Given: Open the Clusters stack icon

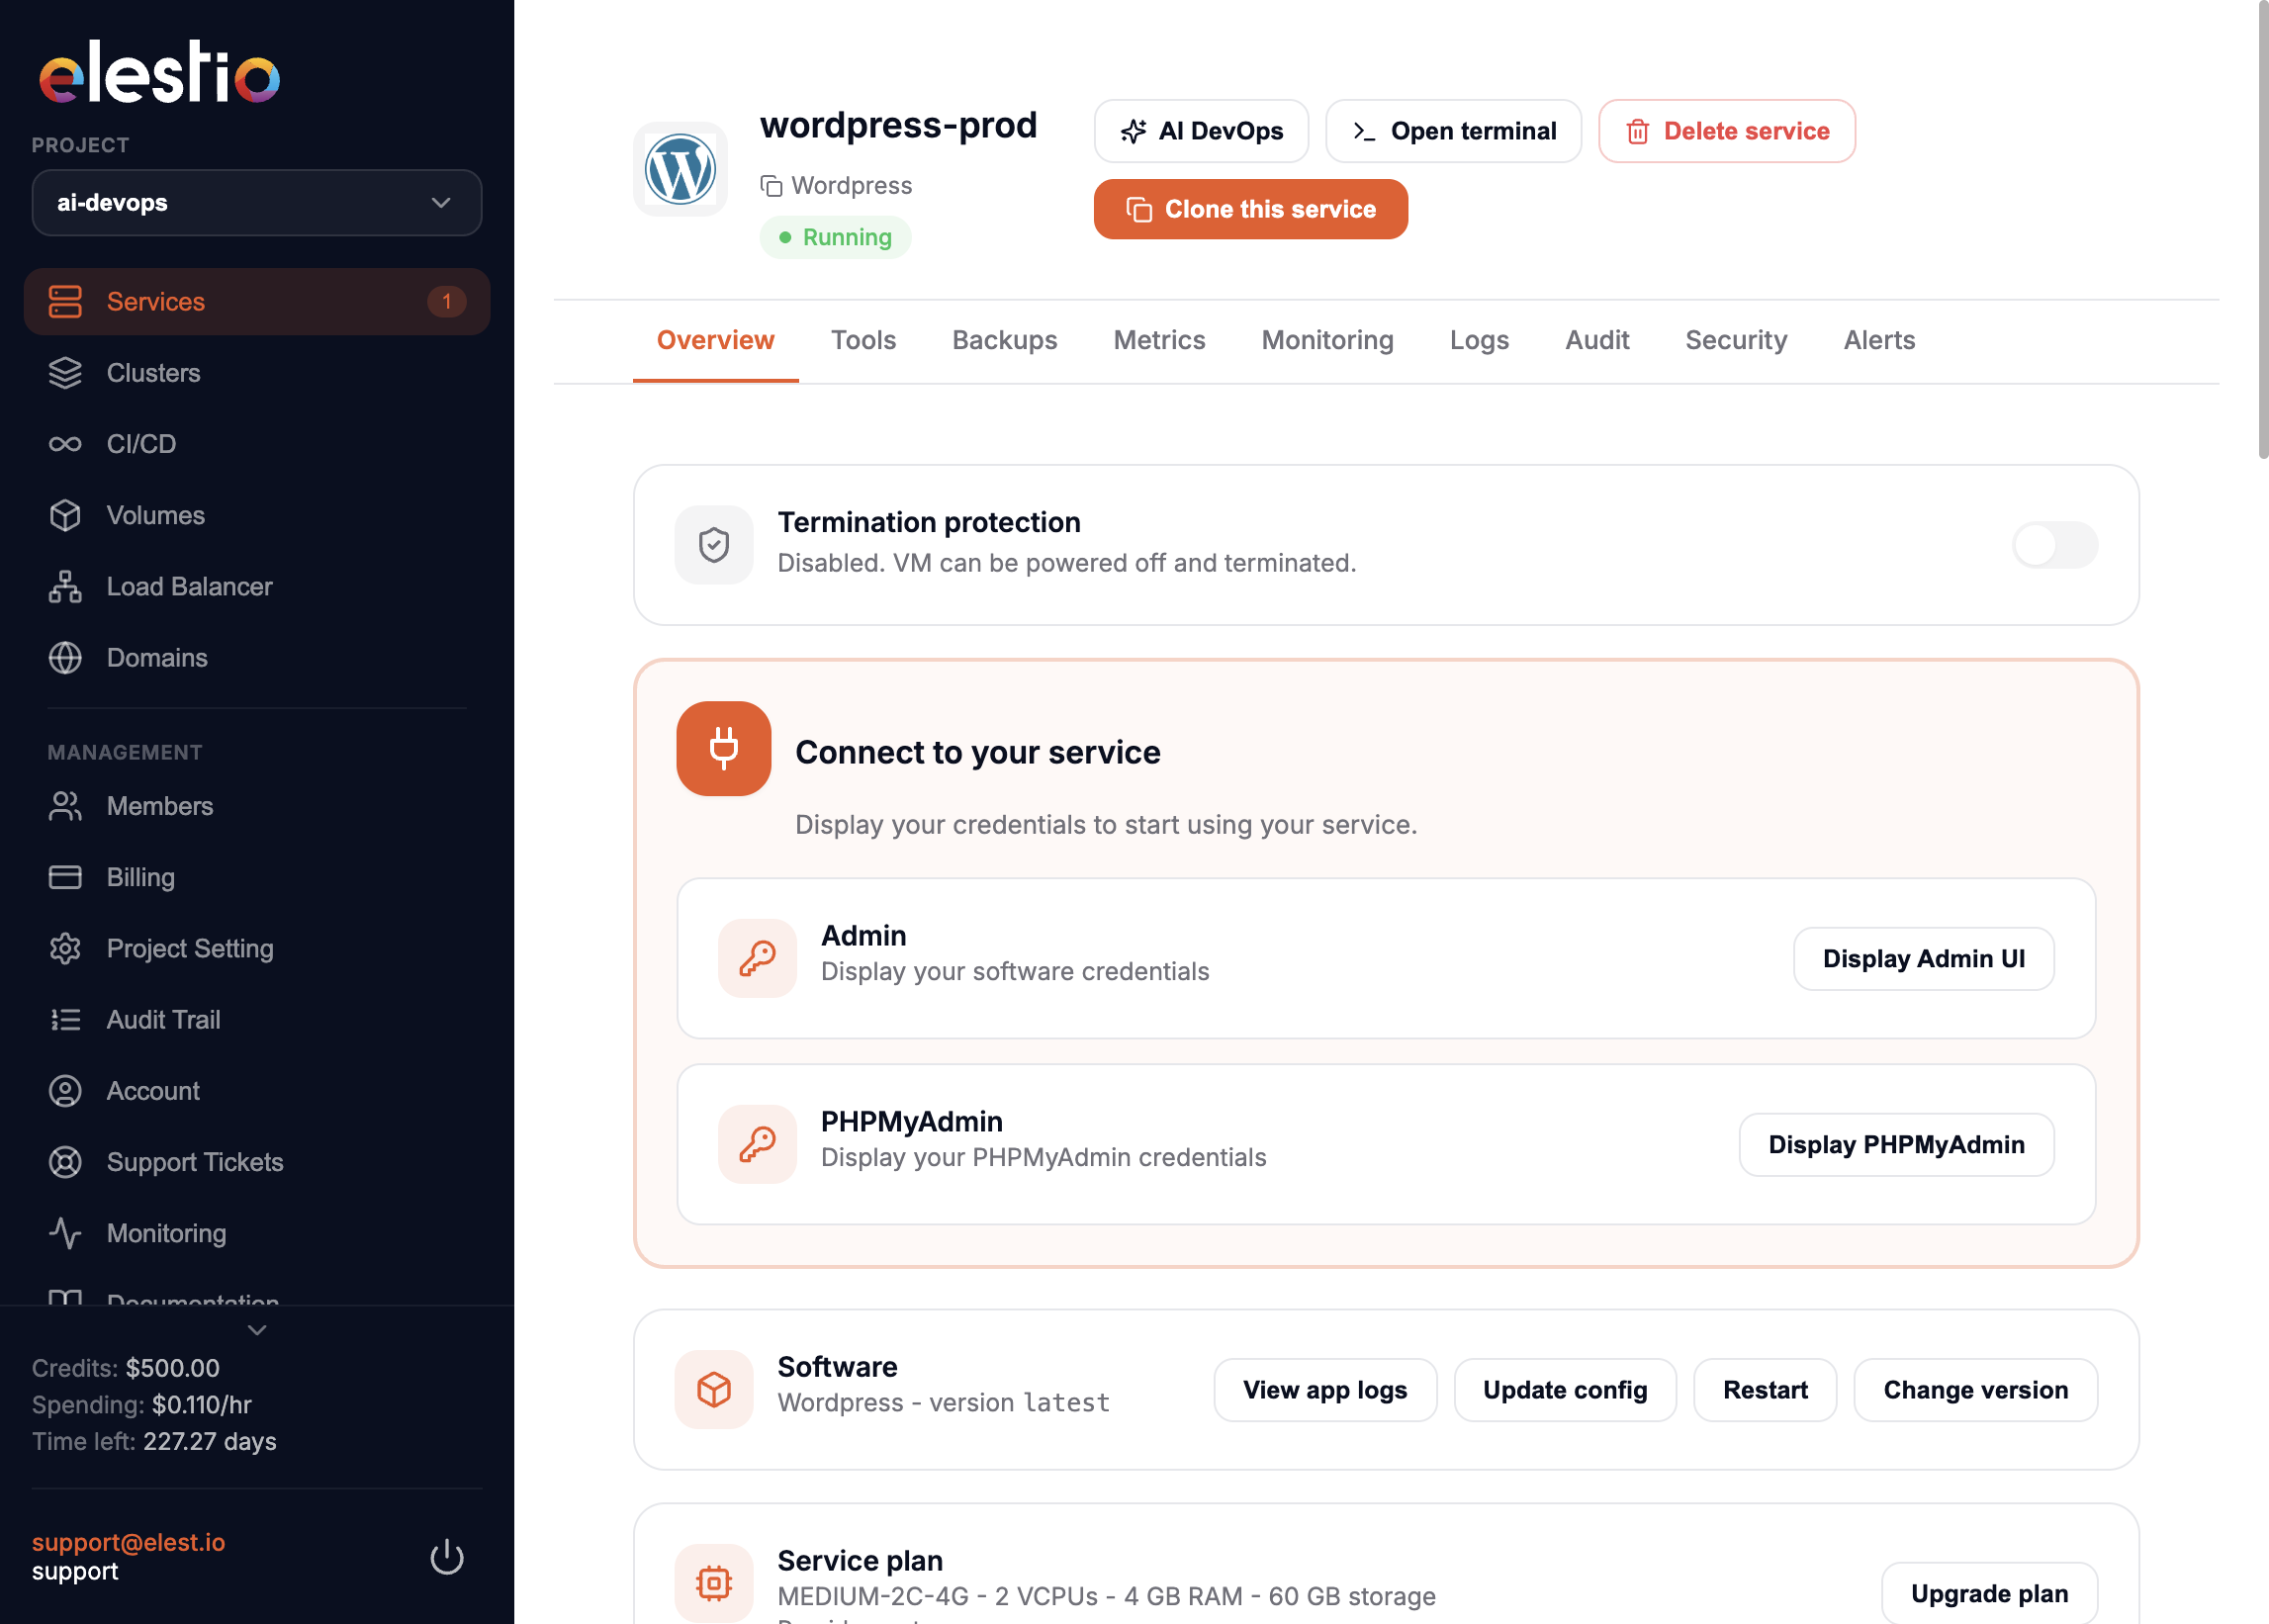Looking at the screenshot, I should pyautogui.click(x=65, y=373).
